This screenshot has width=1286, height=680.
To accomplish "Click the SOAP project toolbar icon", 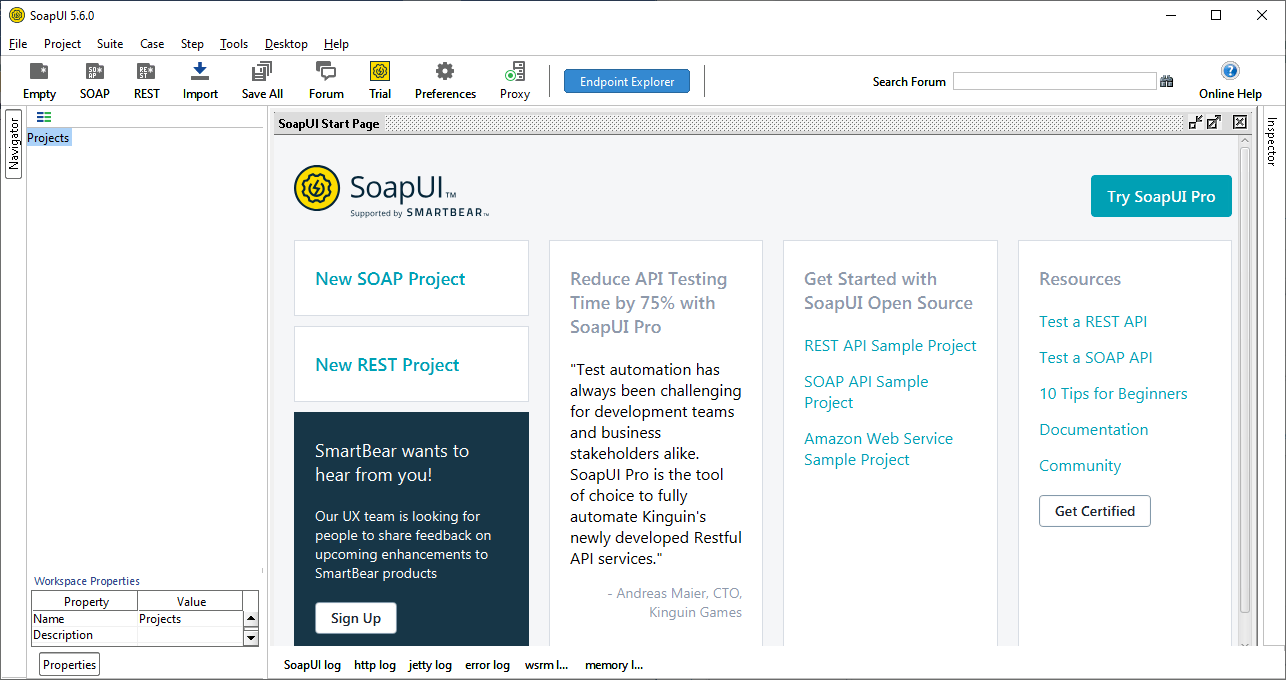I will click(x=95, y=80).
